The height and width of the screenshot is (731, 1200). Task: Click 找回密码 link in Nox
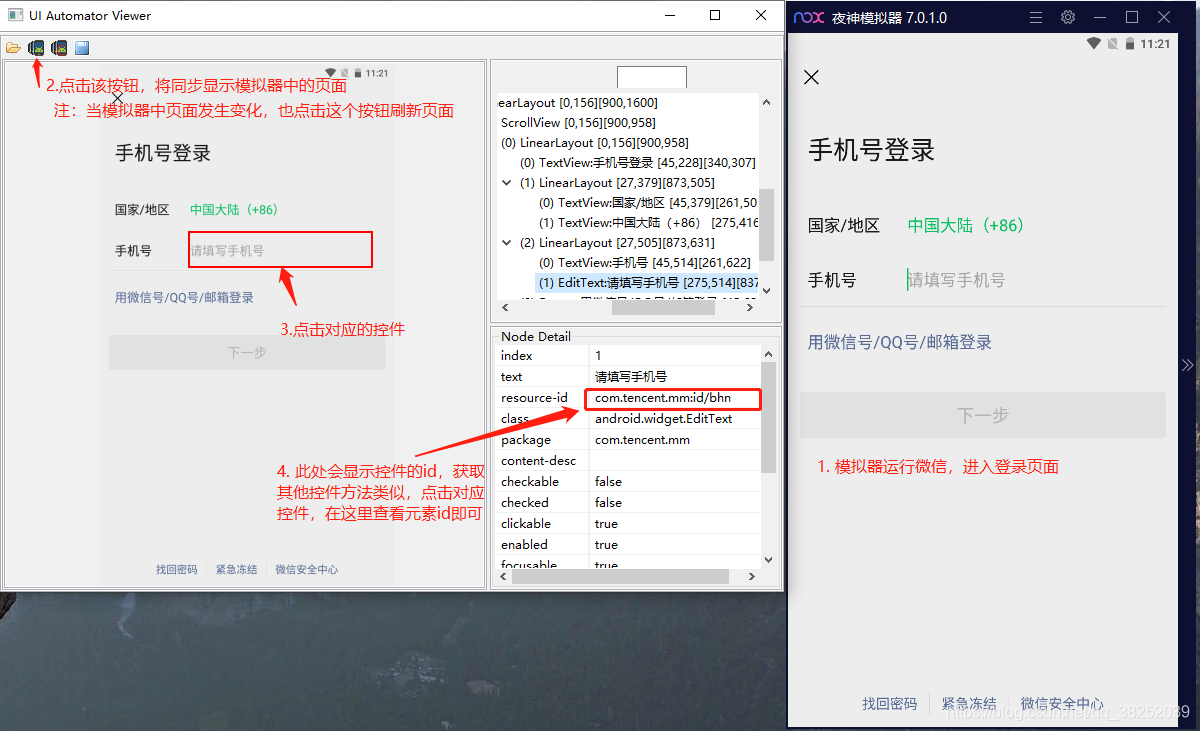tap(889, 704)
